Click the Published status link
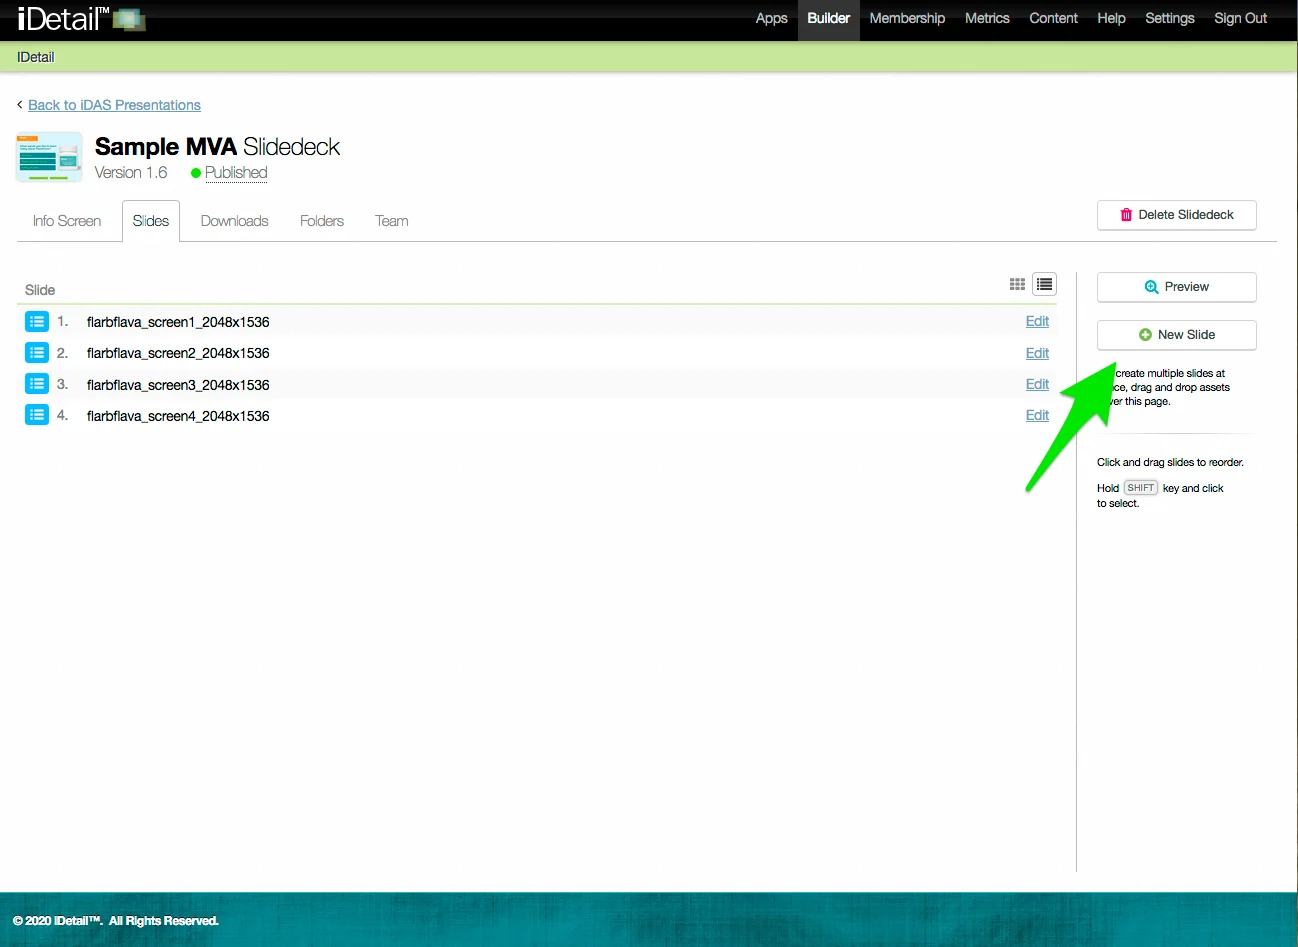The width and height of the screenshot is (1298, 947). pos(236,172)
